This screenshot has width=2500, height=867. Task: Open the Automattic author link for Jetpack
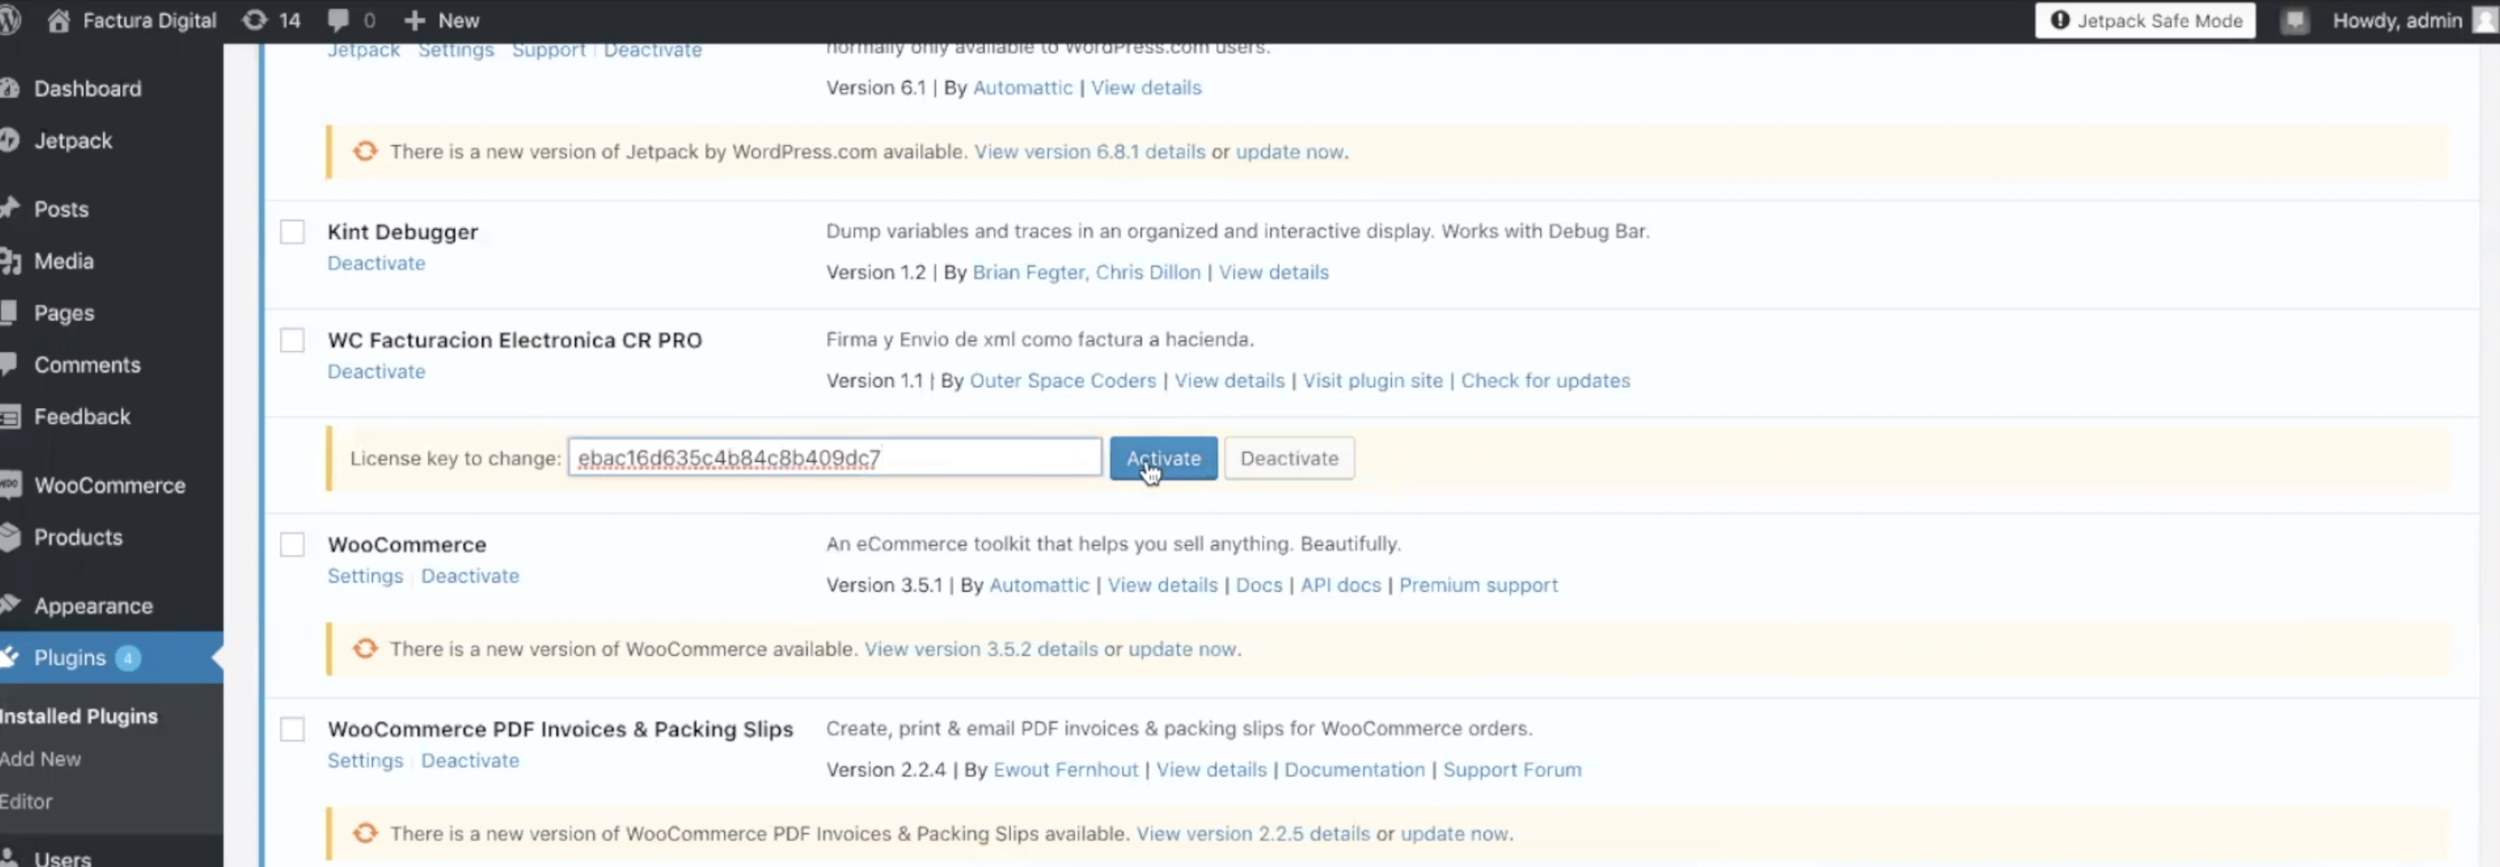(x=1022, y=88)
